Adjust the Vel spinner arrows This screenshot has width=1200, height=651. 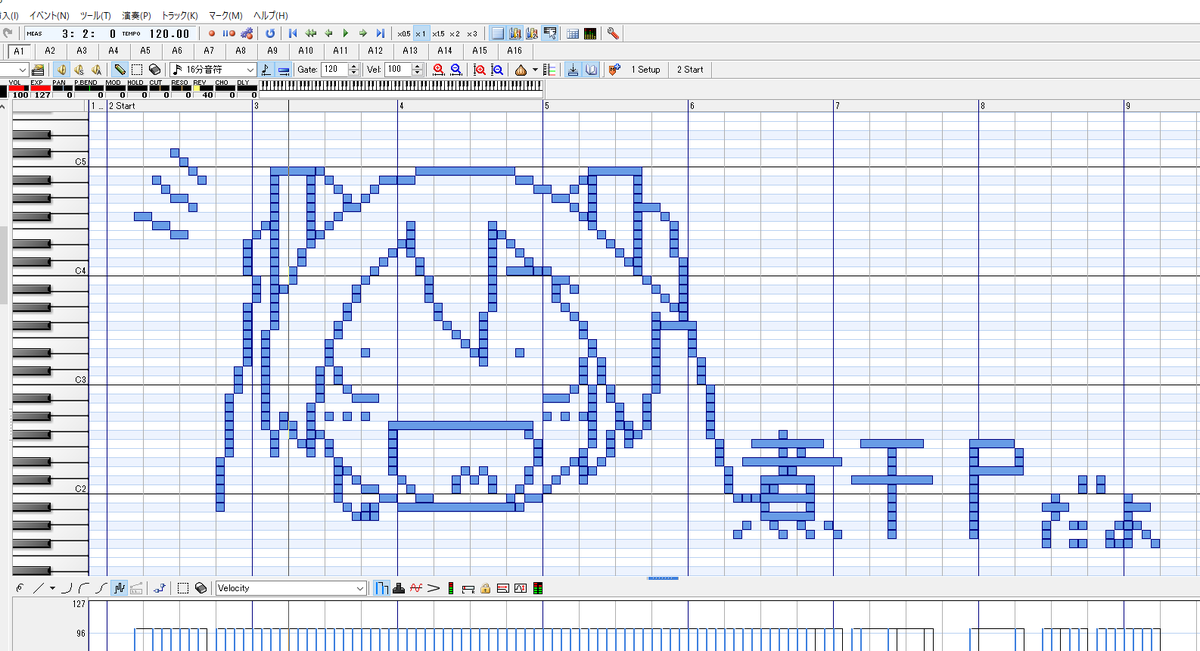click(418, 70)
